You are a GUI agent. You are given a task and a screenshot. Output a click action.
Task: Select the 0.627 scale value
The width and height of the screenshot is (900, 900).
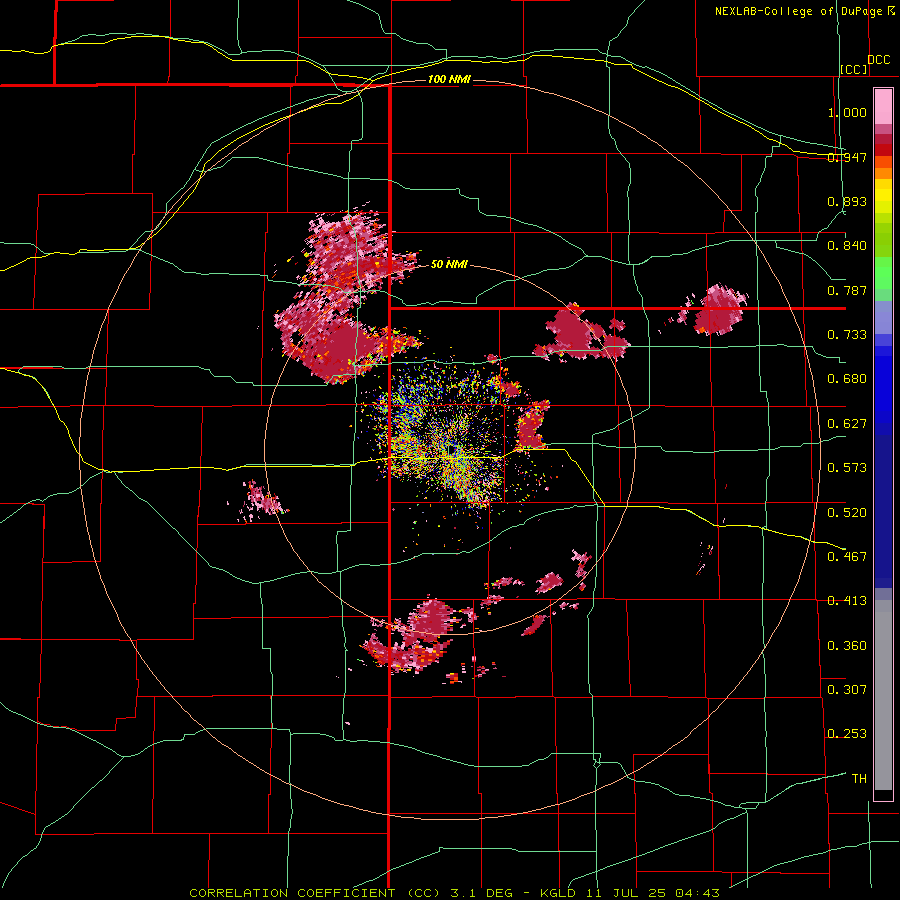point(847,424)
